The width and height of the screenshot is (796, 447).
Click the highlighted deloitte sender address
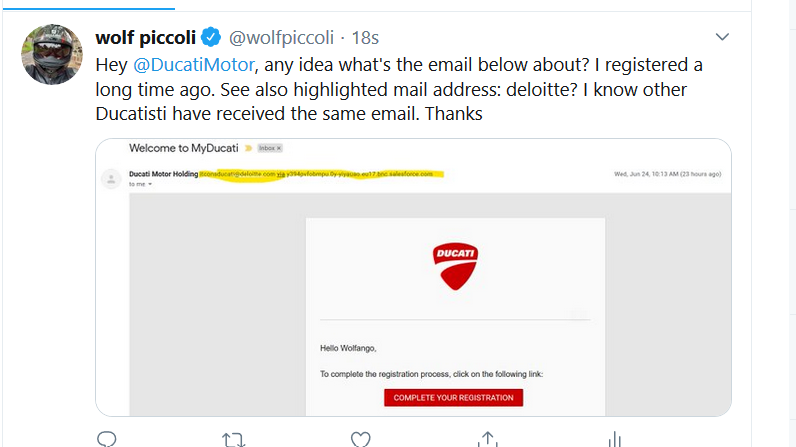pyautogui.click(x=237, y=174)
